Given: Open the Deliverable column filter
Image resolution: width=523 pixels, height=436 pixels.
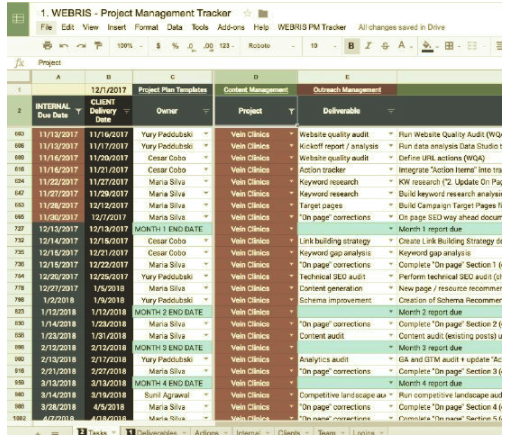Looking at the screenshot, I should tap(391, 111).
